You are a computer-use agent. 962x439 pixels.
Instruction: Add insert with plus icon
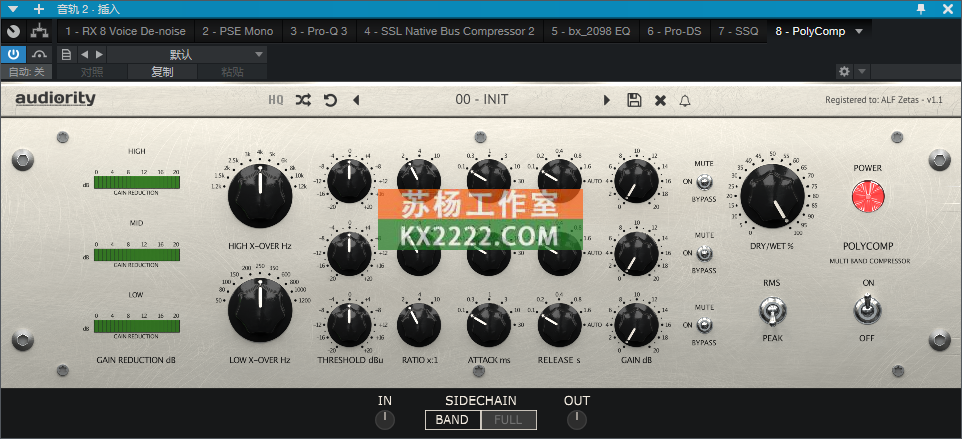(39, 9)
